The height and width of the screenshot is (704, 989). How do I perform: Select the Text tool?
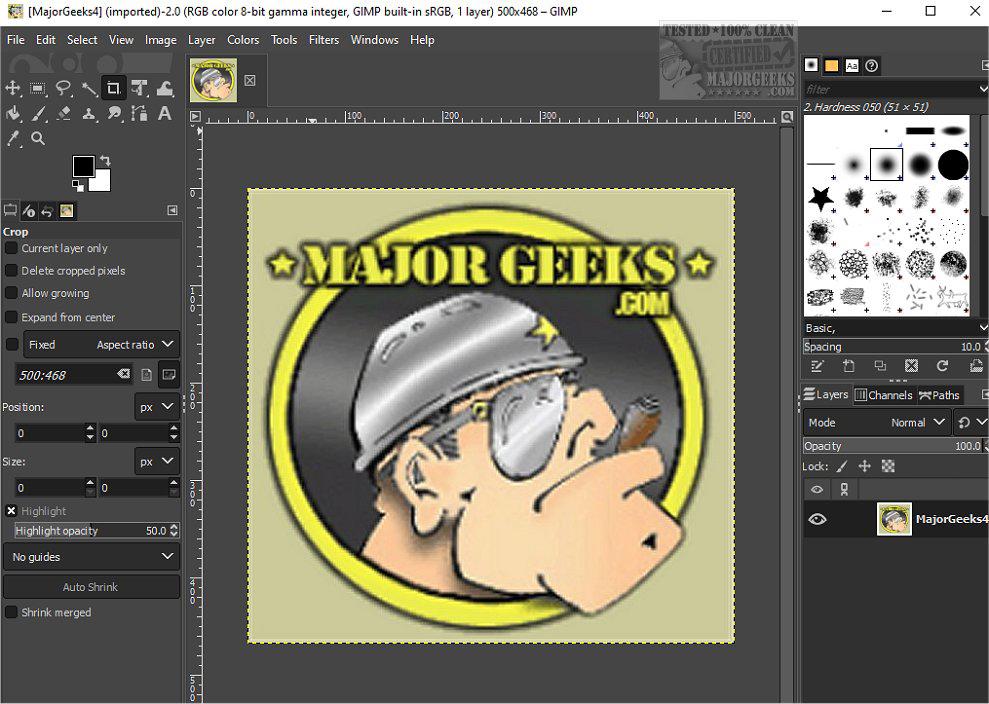(x=164, y=113)
